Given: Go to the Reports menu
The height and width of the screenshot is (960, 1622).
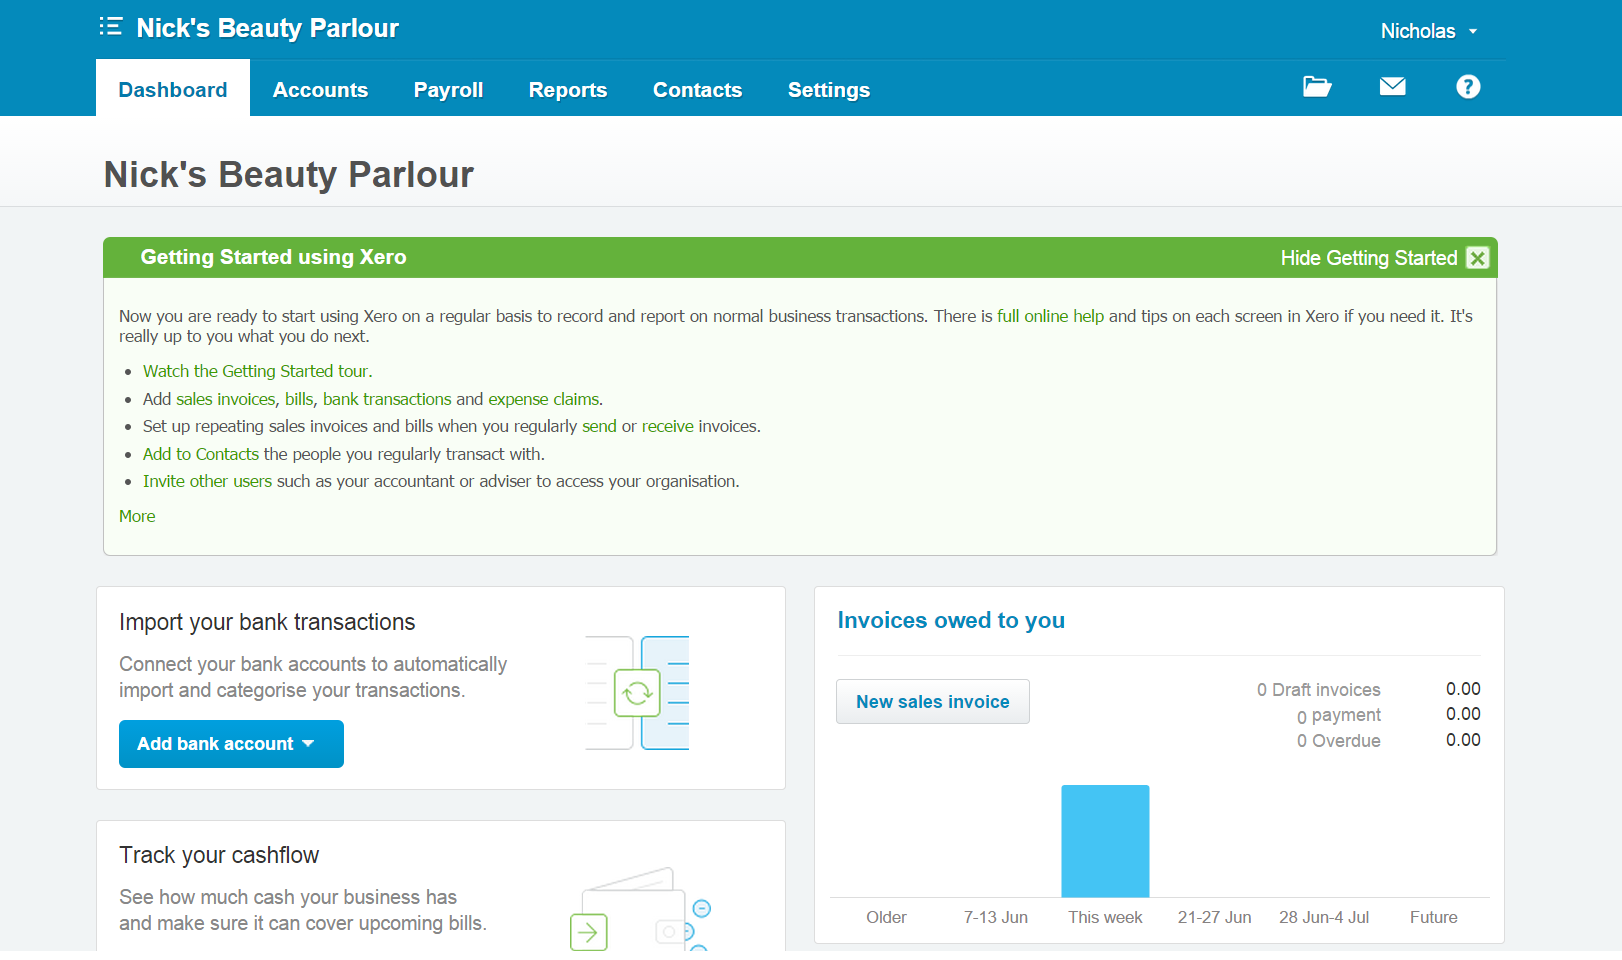Looking at the screenshot, I should pos(567,90).
